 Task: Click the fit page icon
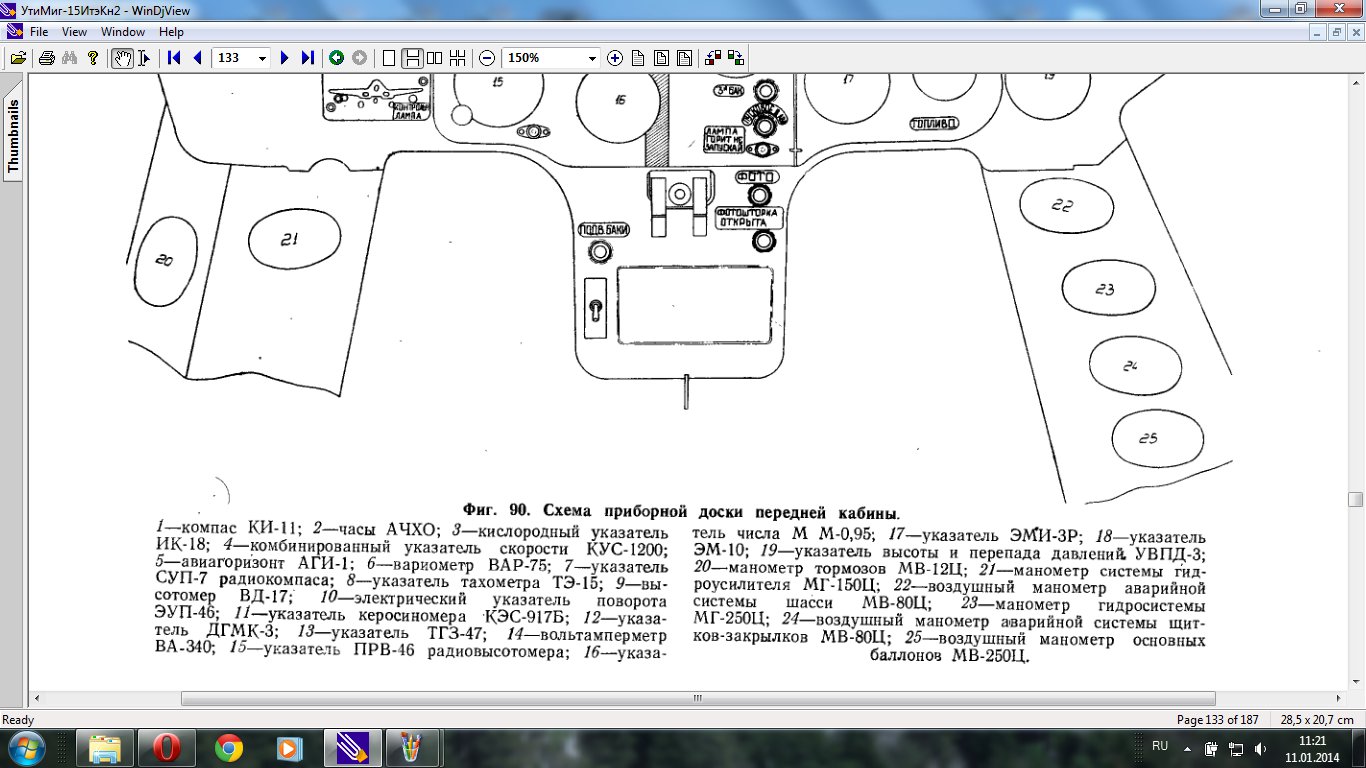click(x=684, y=58)
